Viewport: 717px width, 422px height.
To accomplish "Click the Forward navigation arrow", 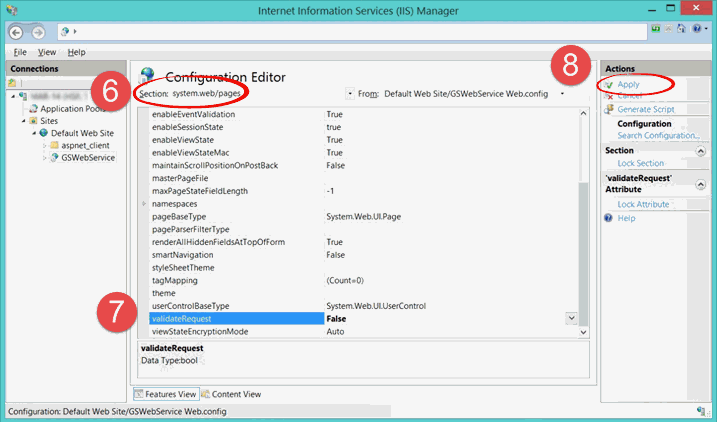I will tap(37, 32).
